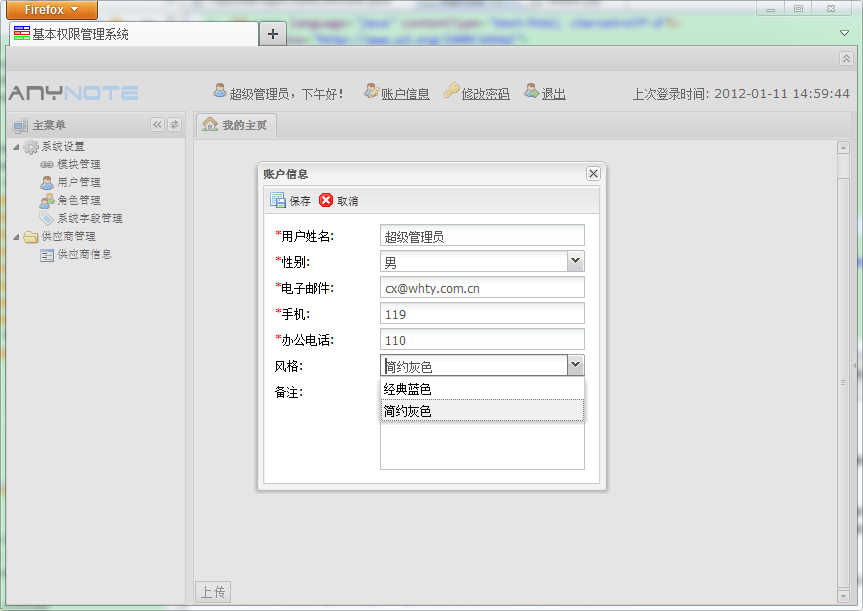Click inside the 备注 text area
863x611 pixels.
pos(482,445)
